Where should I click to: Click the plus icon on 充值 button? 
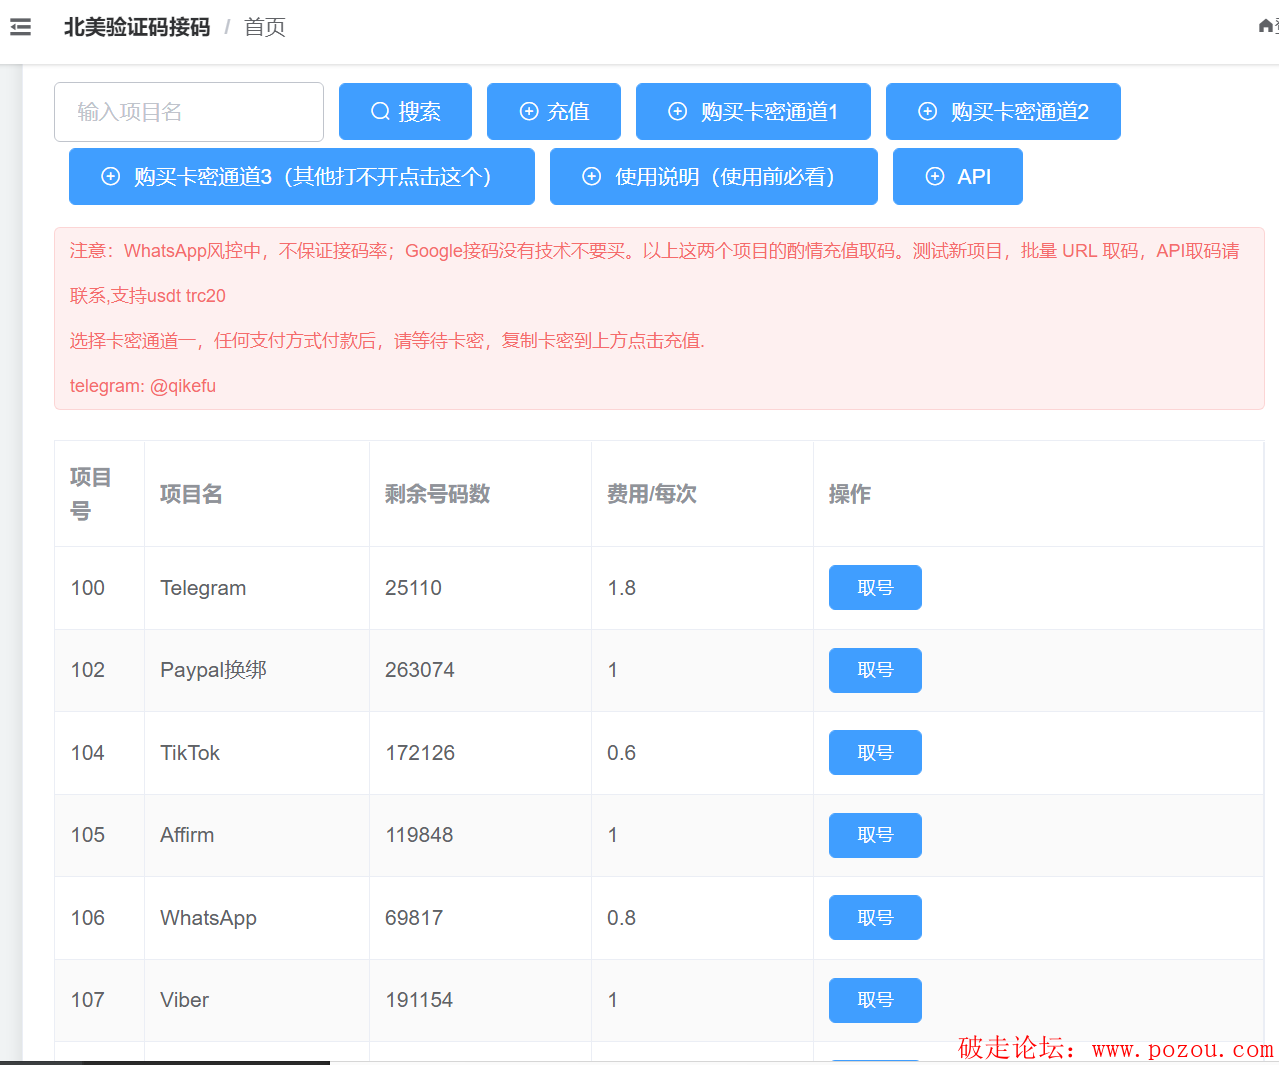[x=529, y=111]
